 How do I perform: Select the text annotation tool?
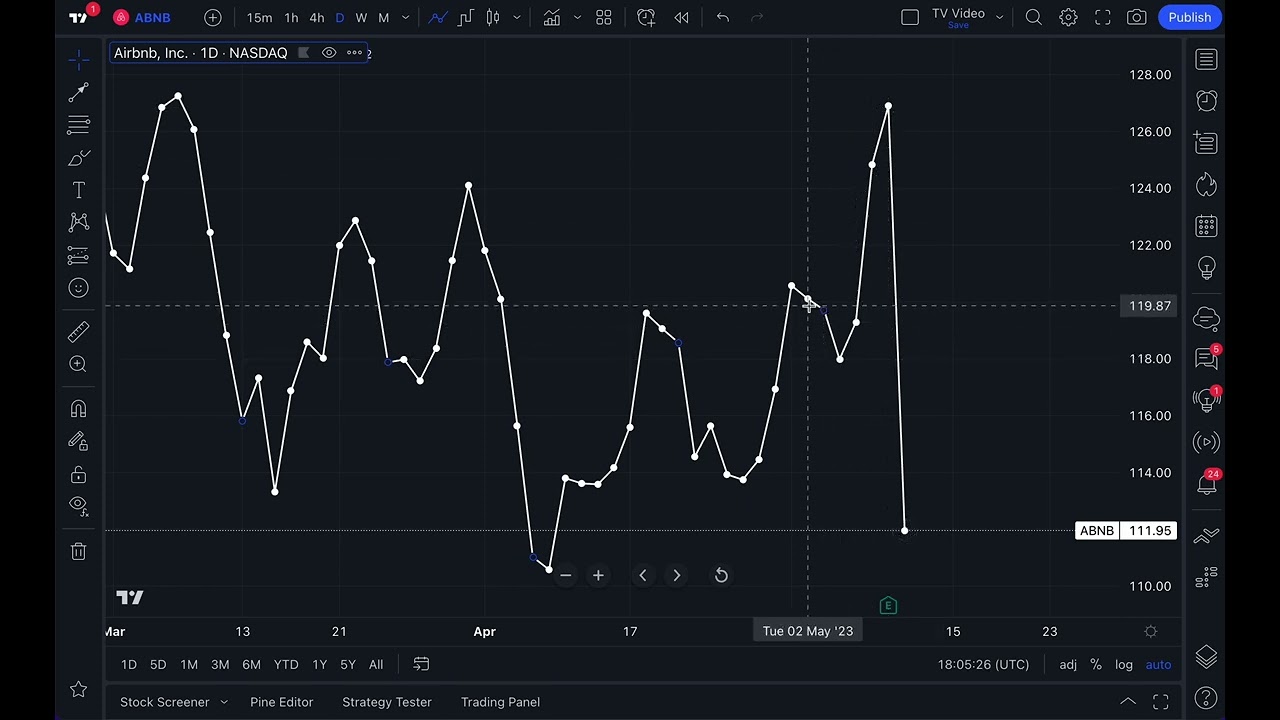point(79,190)
